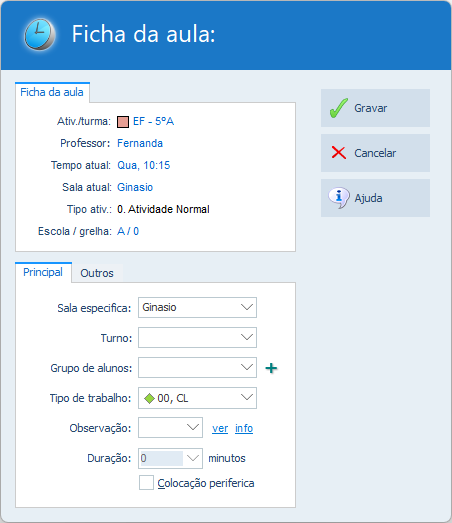Expand the Grupo de alunos combo box
Viewport: 452px width, 523px height.
pyautogui.click(x=247, y=367)
